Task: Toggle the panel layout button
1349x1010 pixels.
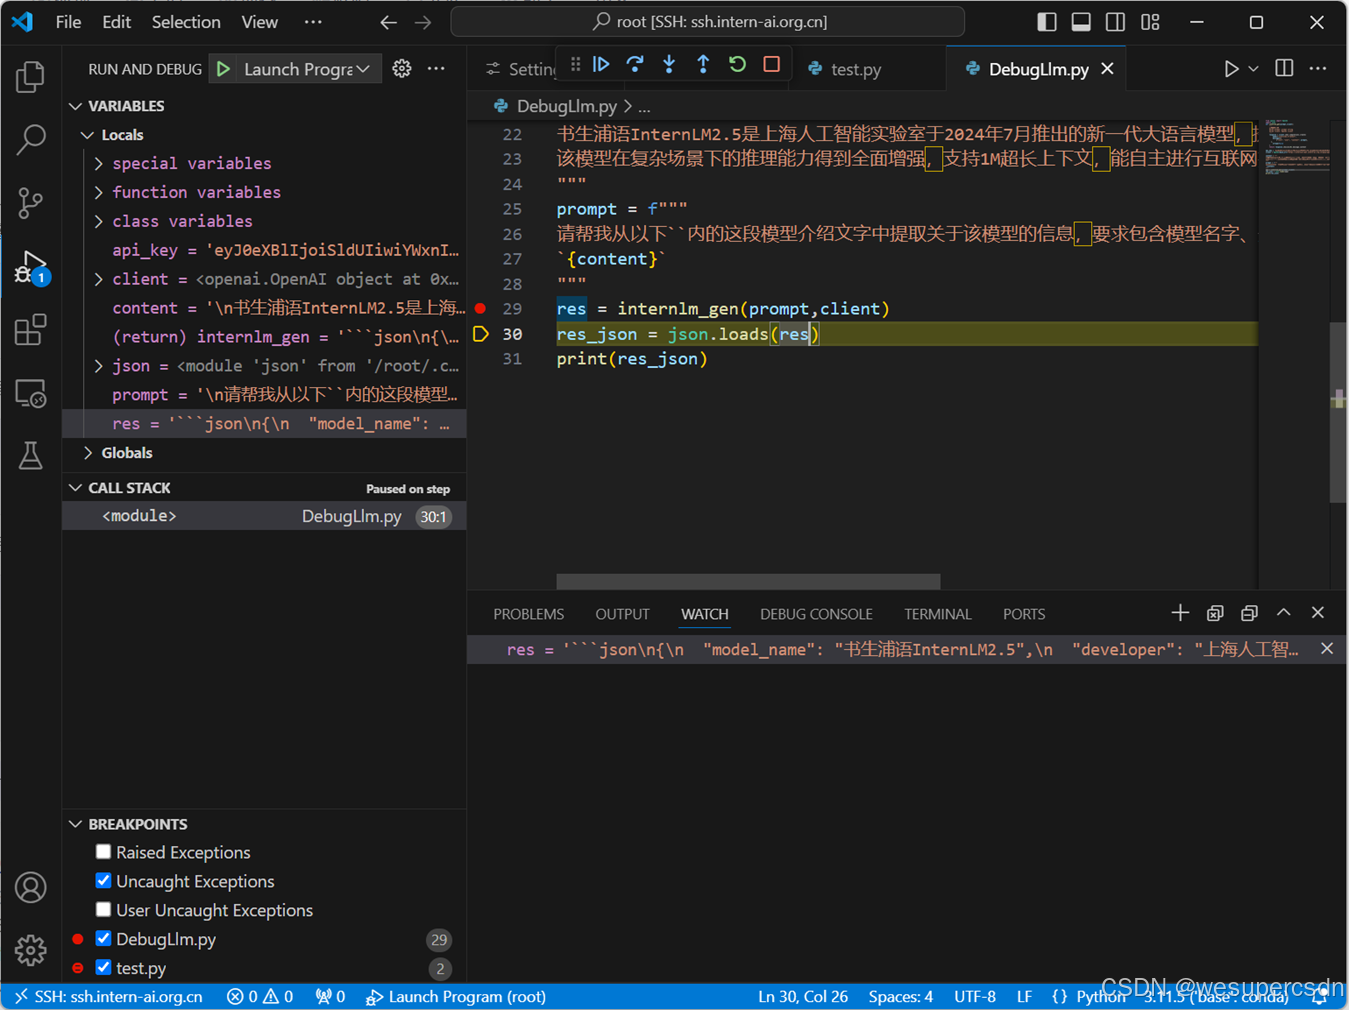Action: tap(1081, 21)
